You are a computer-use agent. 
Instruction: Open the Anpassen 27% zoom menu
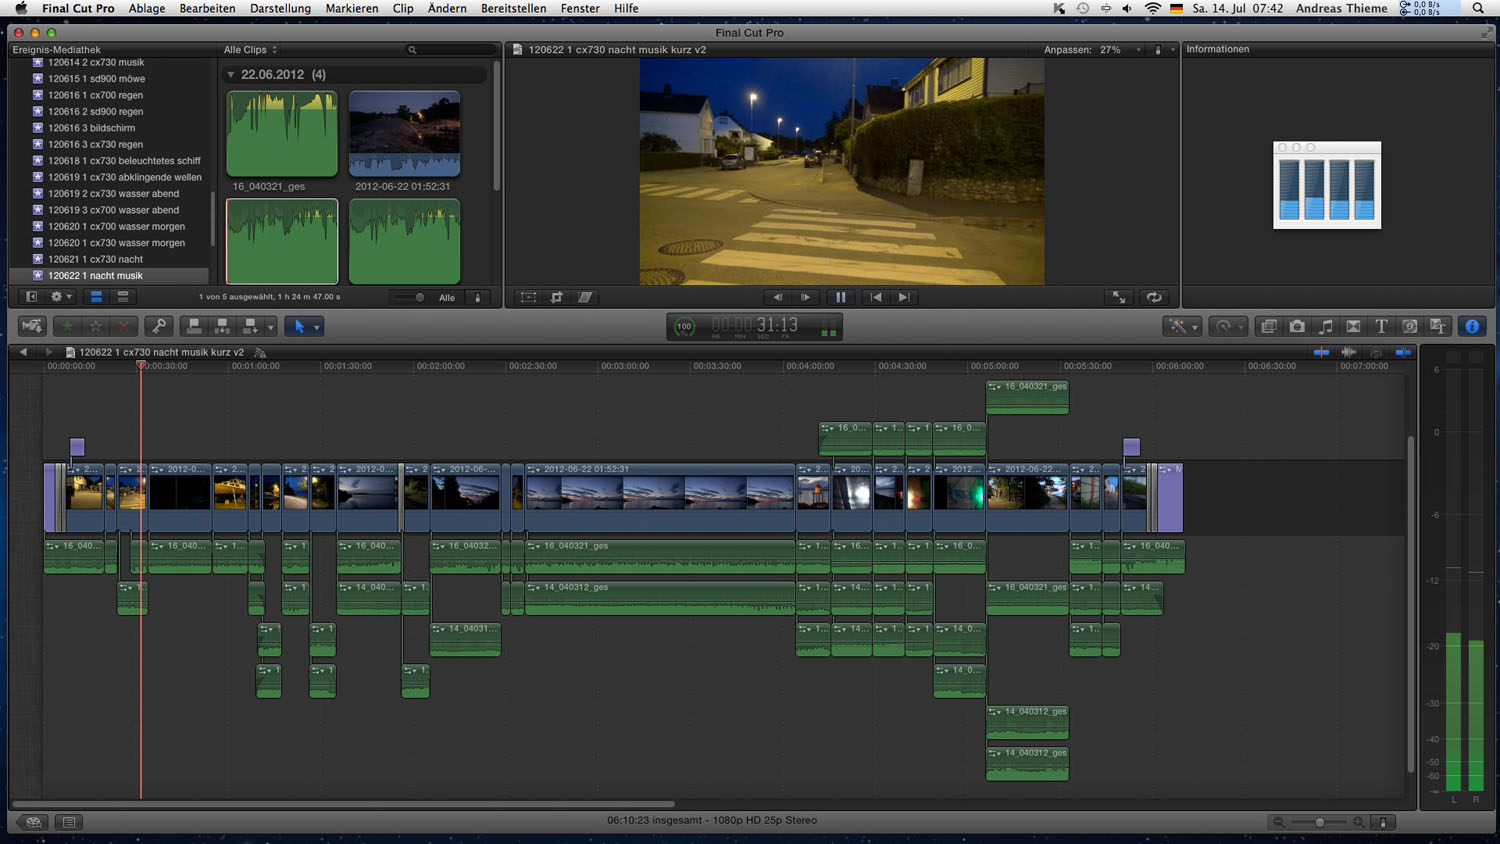point(1092,50)
